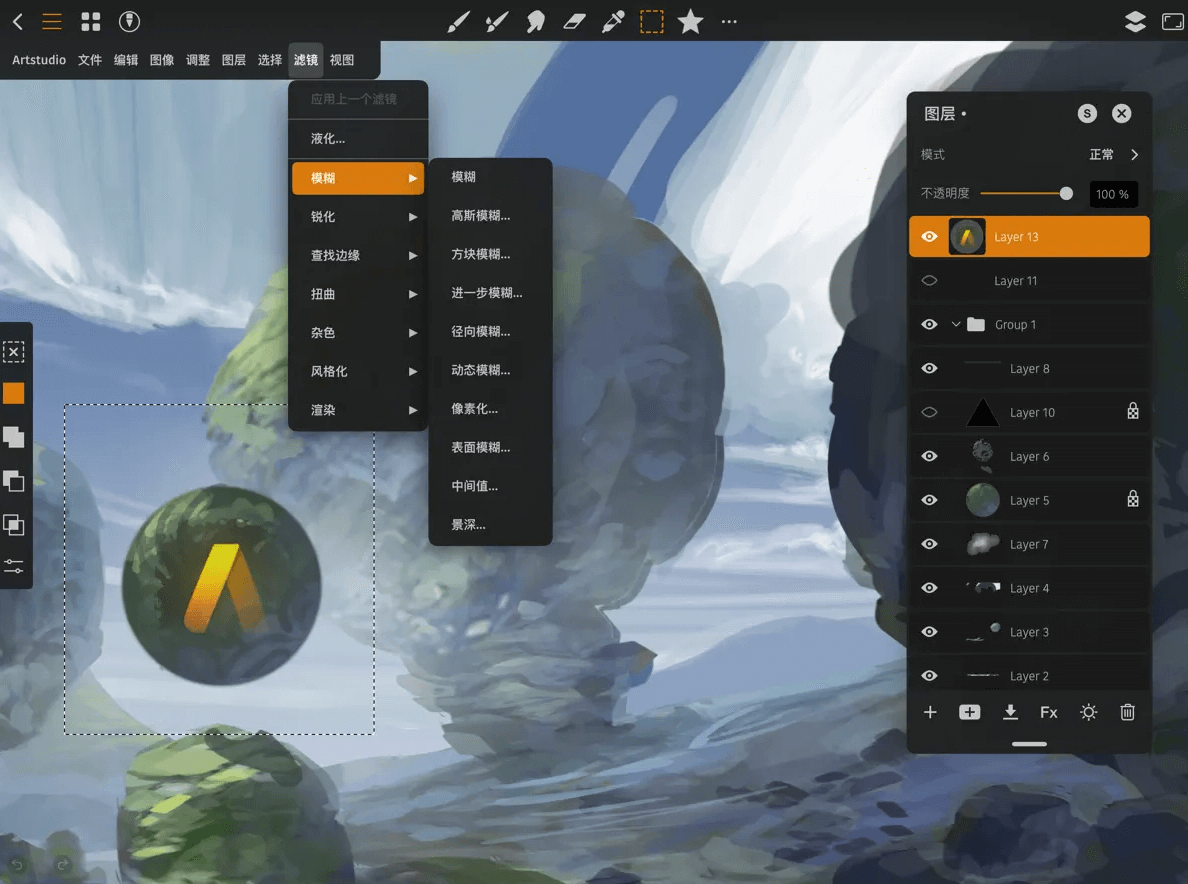Hide Layer 5 with its eye icon
The height and width of the screenshot is (884, 1188).
point(930,500)
